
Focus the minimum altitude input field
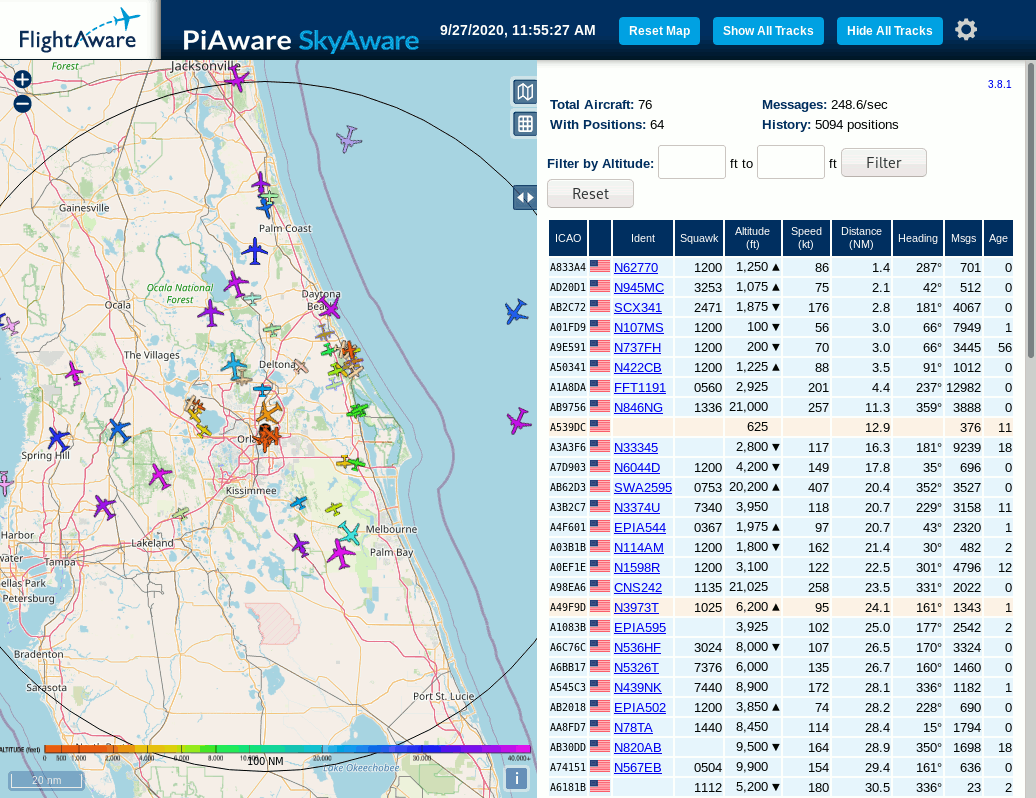click(692, 163)
